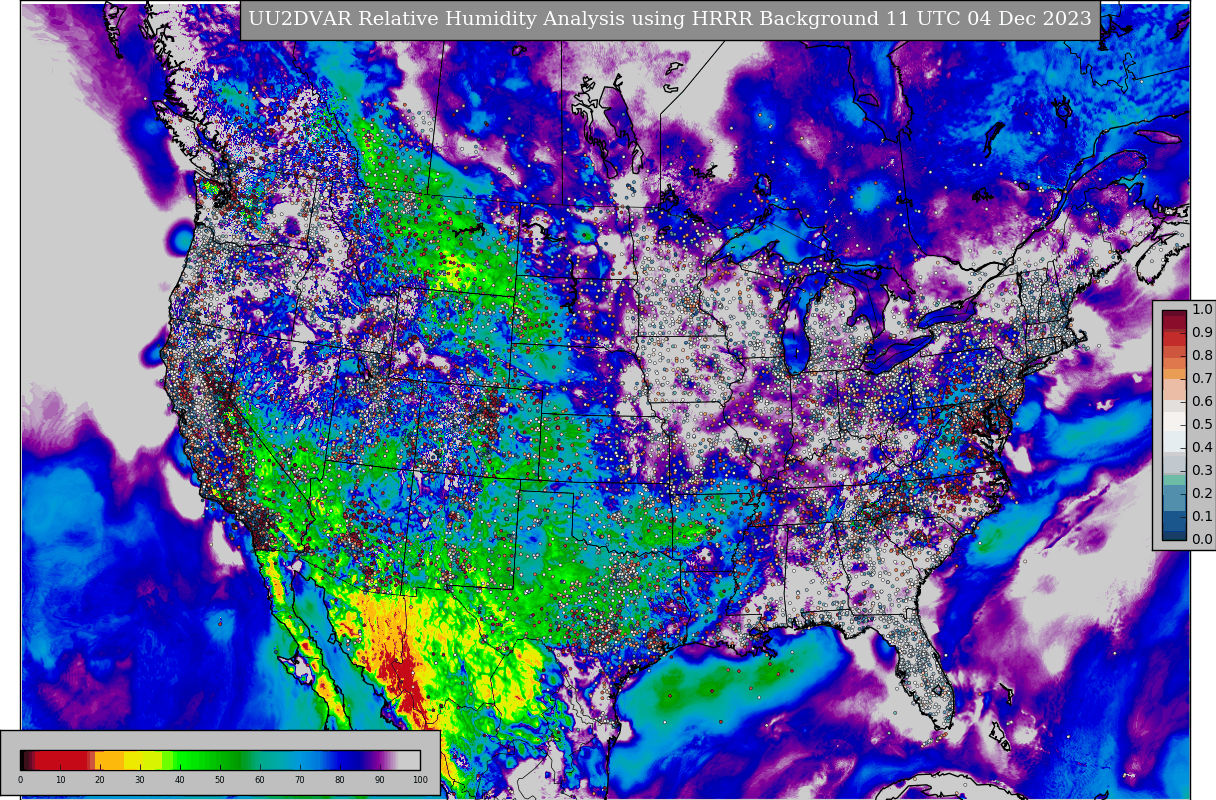This screenshot has height=800, width=1216.
Task: Select the 1.0 label on right scale
Action: click(1202, 310)
